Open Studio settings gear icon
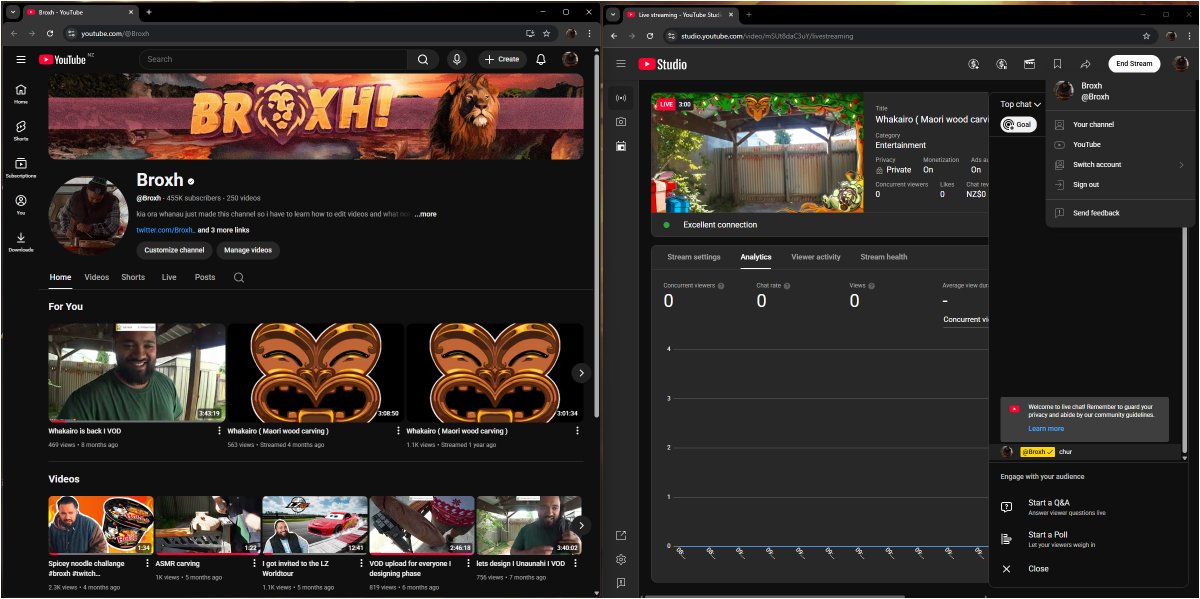1200x599 pixels. pos(621,560)
